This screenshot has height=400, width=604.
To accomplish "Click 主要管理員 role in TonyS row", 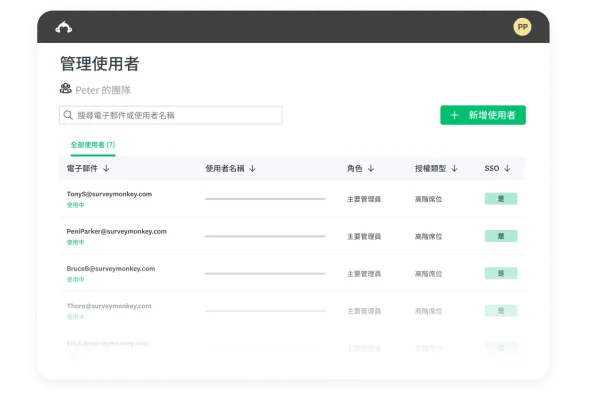I will [x=364, y=199].
